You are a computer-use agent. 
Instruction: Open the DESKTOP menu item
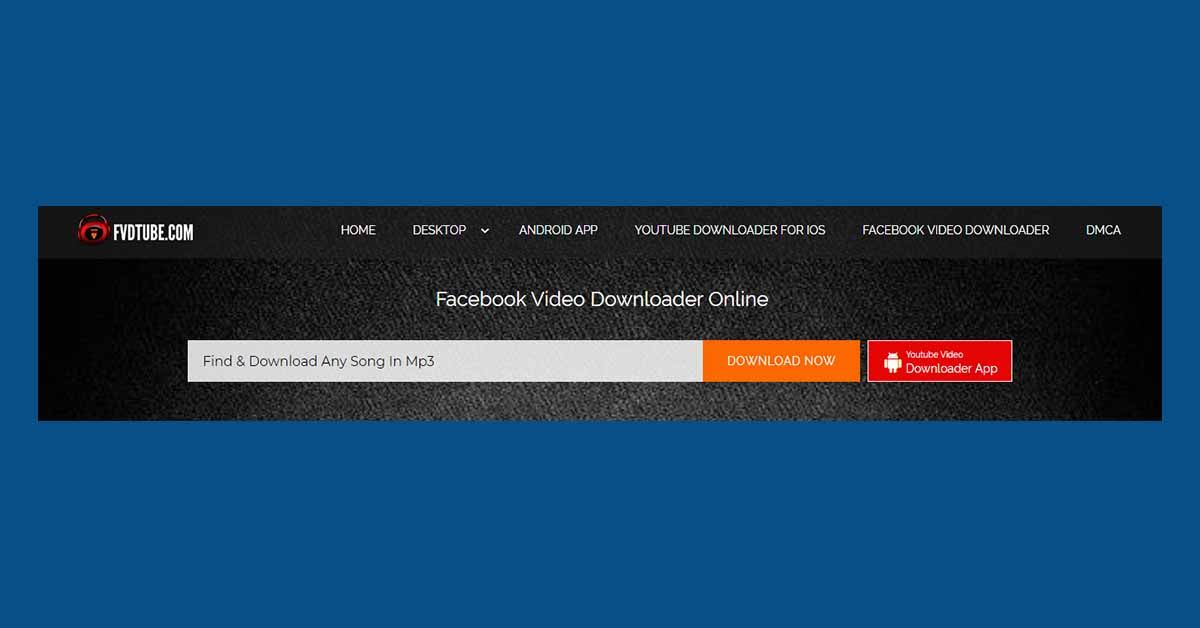[x=439, y=230]
